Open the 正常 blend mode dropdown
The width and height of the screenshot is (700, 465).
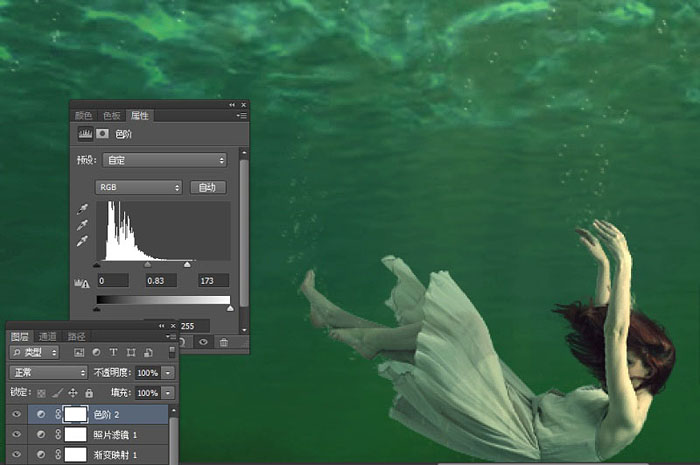[x=48, y=372]
